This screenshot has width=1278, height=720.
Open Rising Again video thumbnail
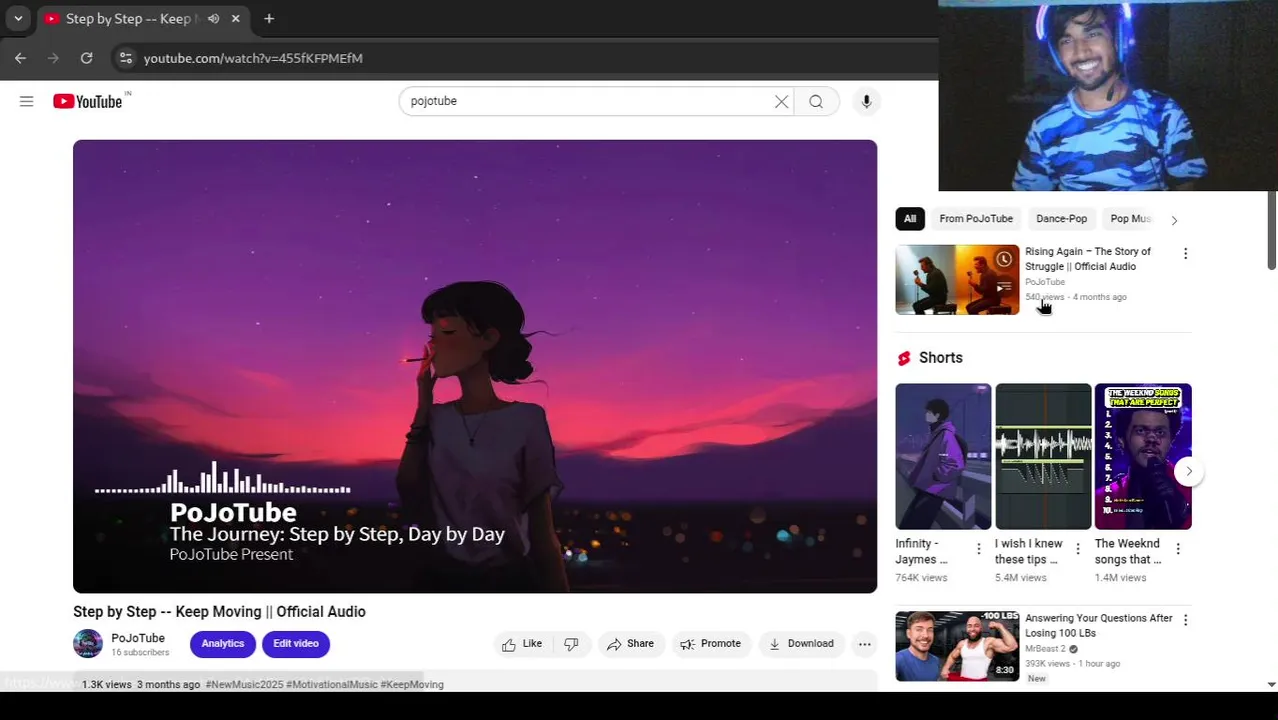957,280
